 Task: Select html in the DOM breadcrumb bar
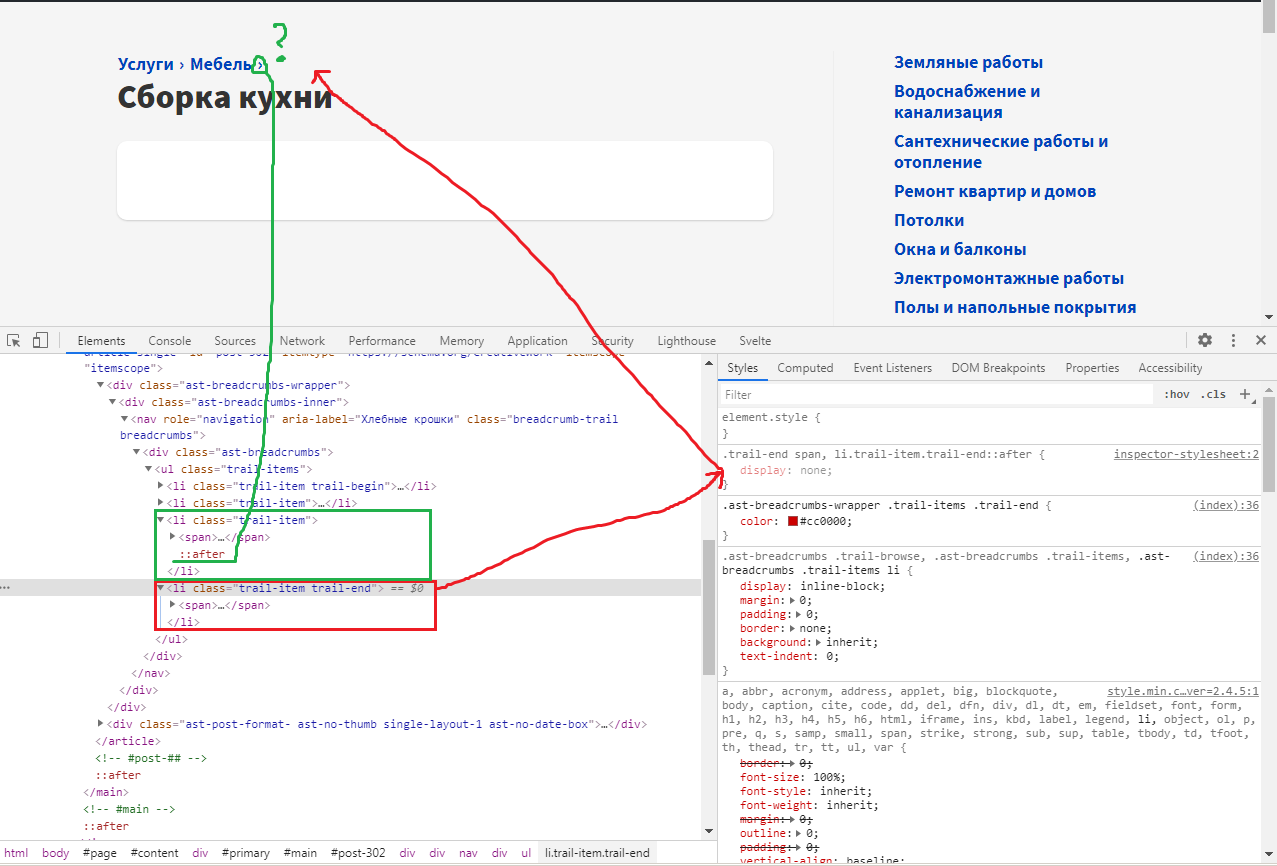click(x=16, y=853)
